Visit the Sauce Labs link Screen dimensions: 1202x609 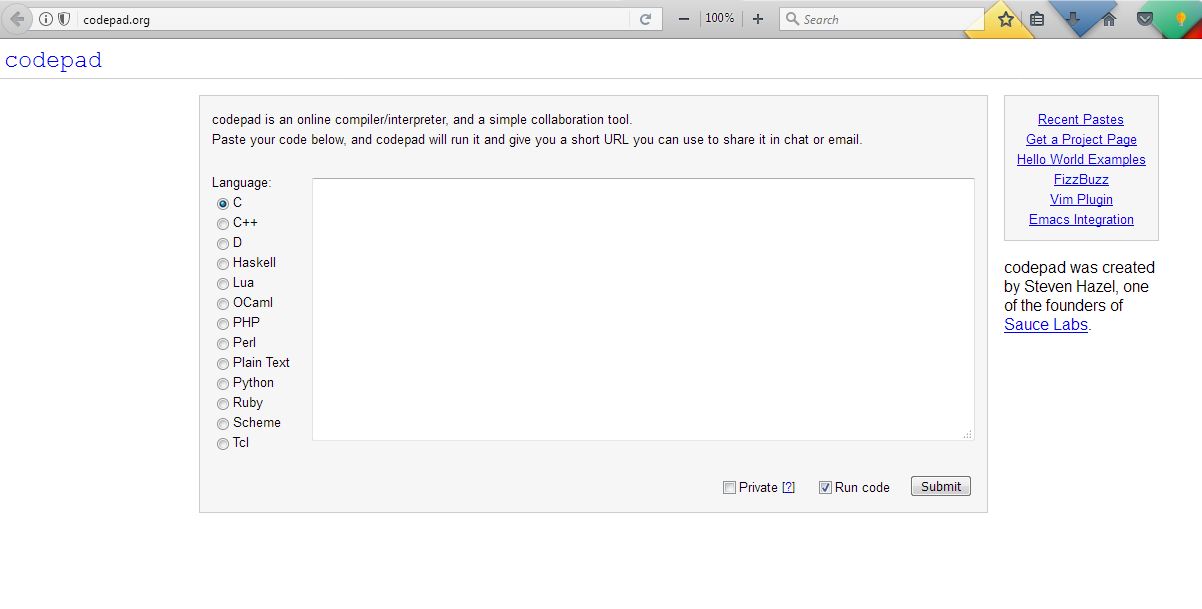pyautogui.click(x=1046, y=324)
